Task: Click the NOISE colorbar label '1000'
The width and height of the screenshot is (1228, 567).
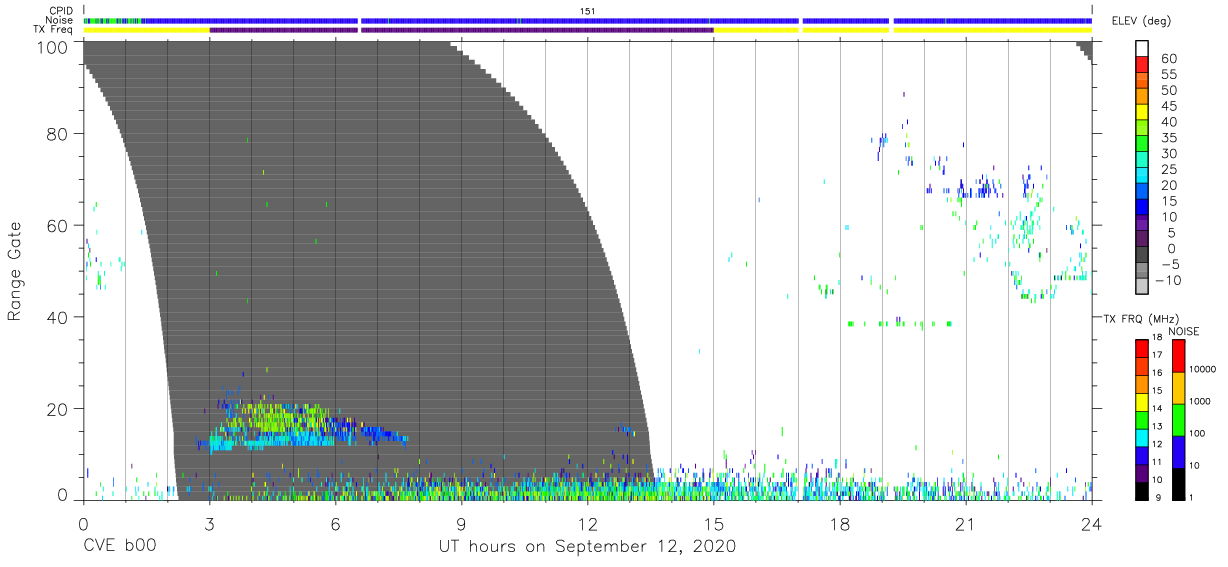Action: tap(1201, 402)
